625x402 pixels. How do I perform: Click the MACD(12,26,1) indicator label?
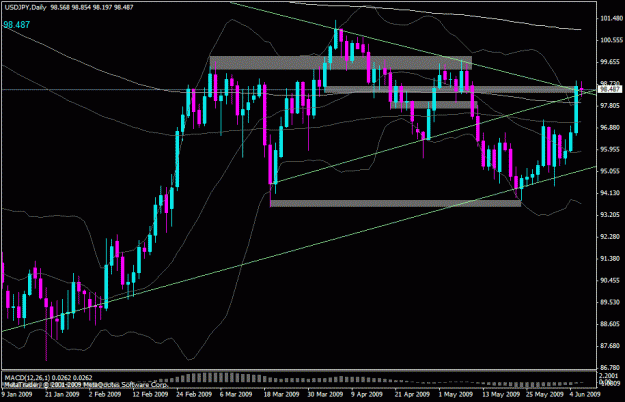[x=28, y=377]
